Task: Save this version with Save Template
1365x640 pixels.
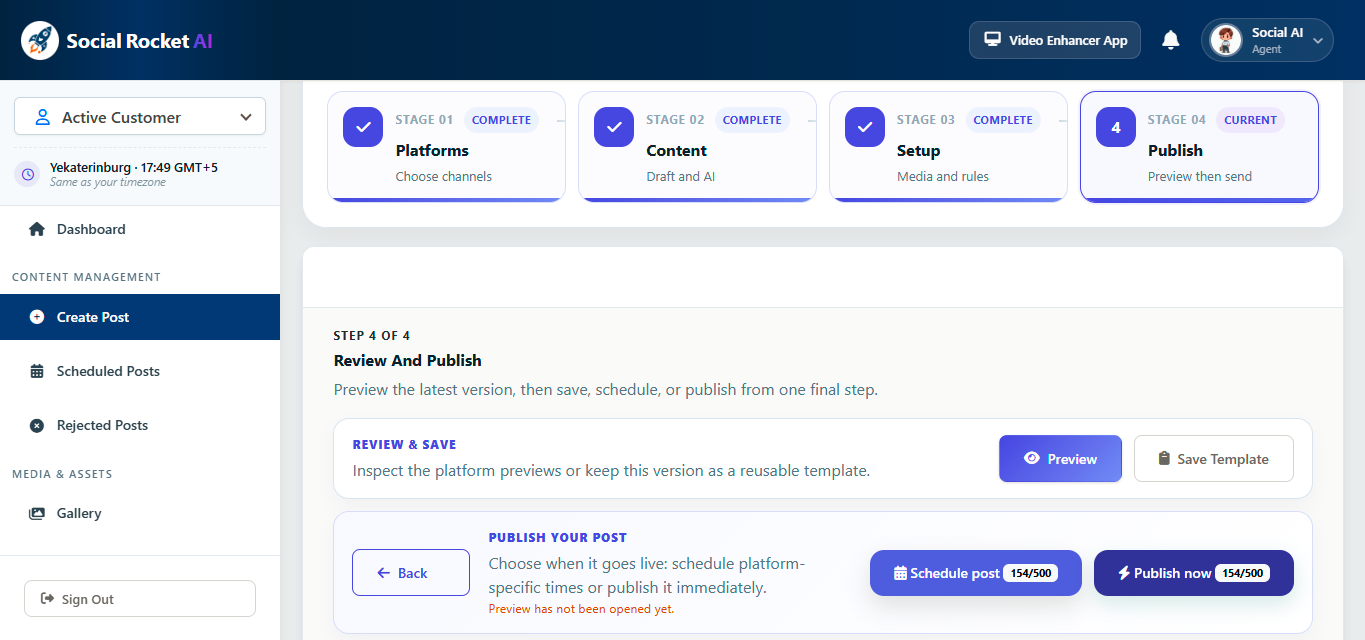Action: (1214, 459)
